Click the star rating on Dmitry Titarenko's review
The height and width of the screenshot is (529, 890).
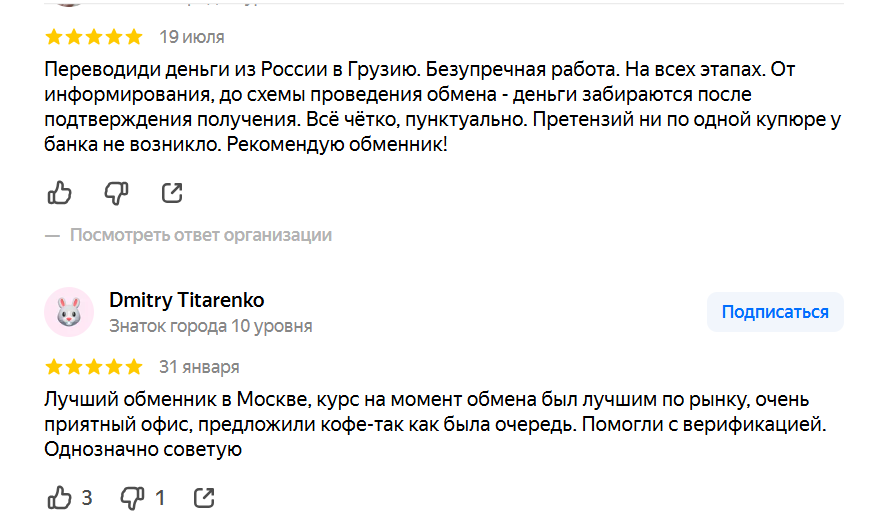[94, 366]
